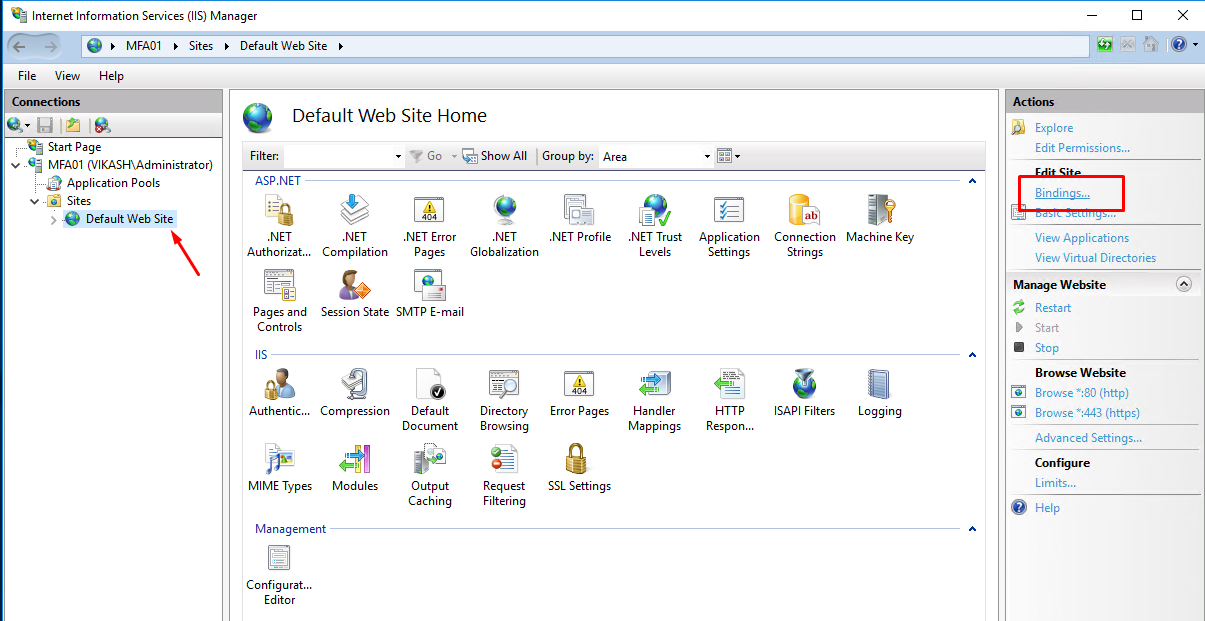Click the address bar path field

(586, 46)
